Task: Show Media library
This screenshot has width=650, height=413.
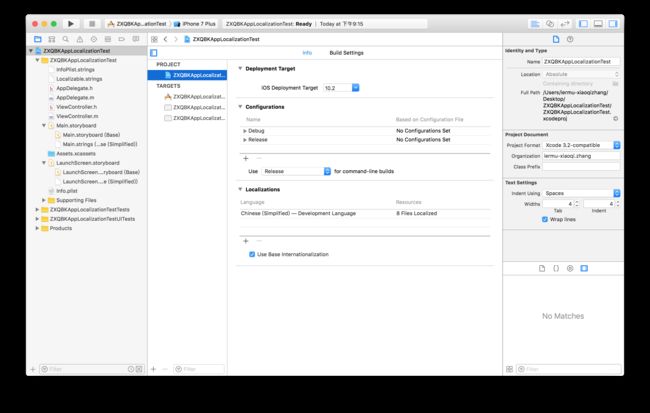Action: pos(584,268)
